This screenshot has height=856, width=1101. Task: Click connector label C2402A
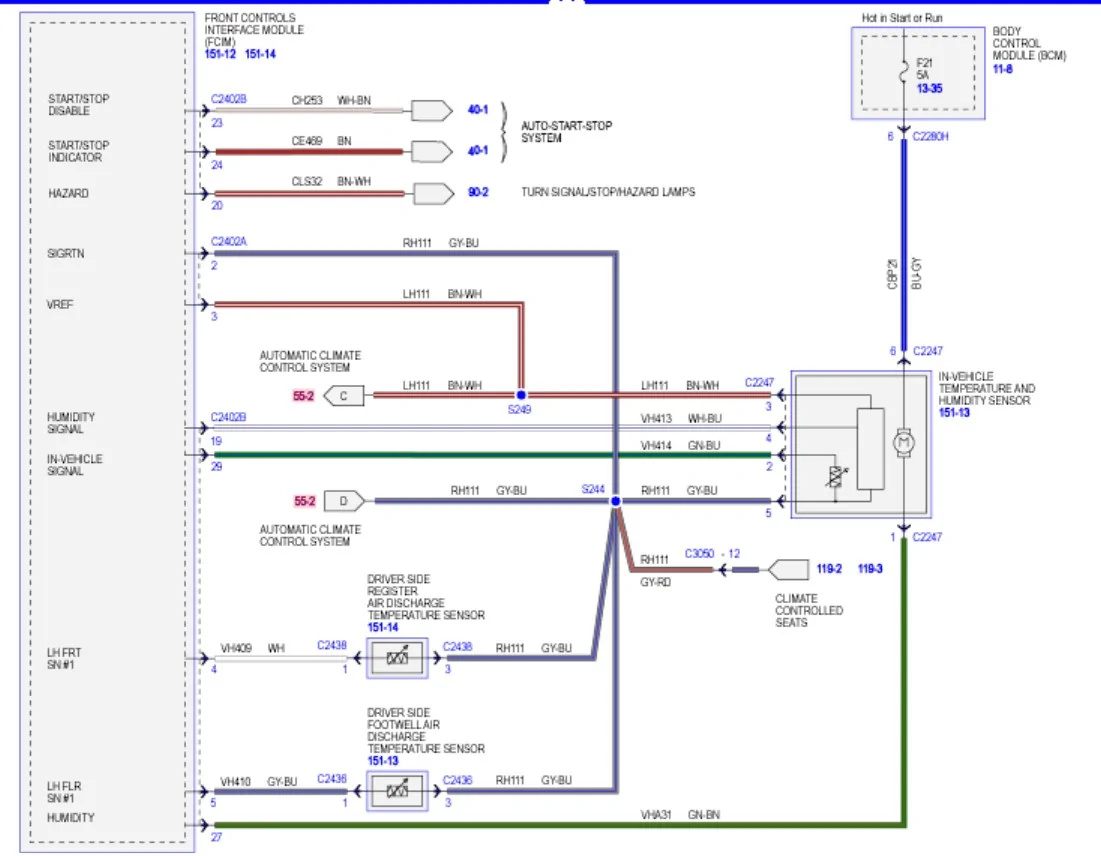pyautogui.click(x=229, y=242)
